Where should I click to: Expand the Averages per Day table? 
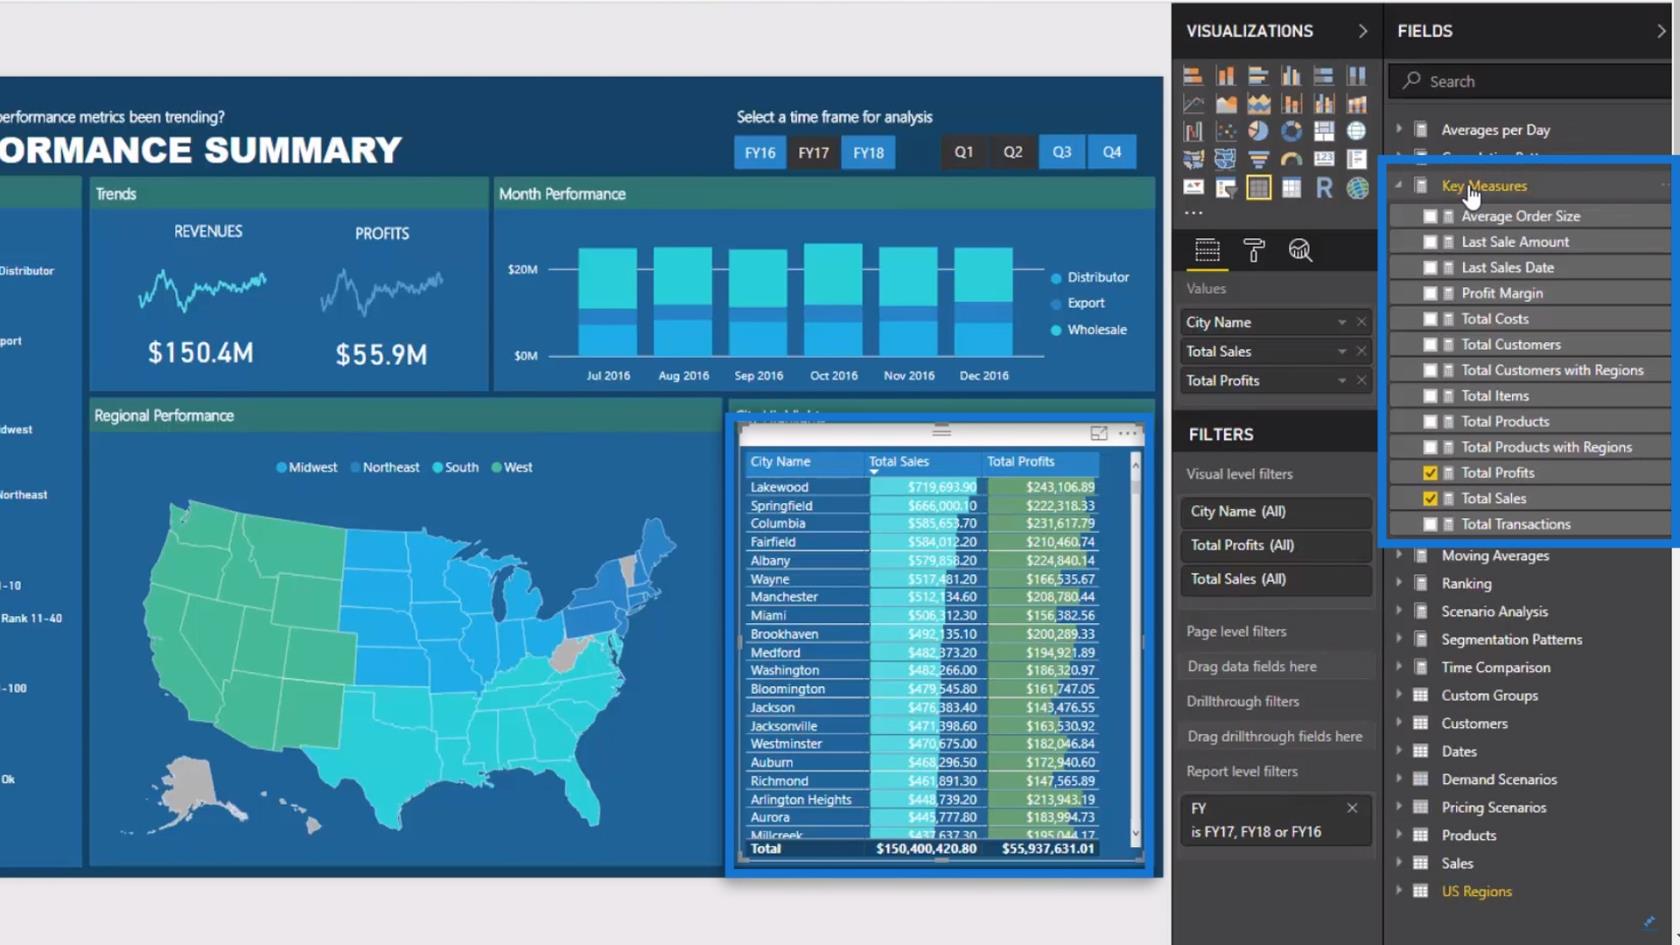(x=1399, y=130)
